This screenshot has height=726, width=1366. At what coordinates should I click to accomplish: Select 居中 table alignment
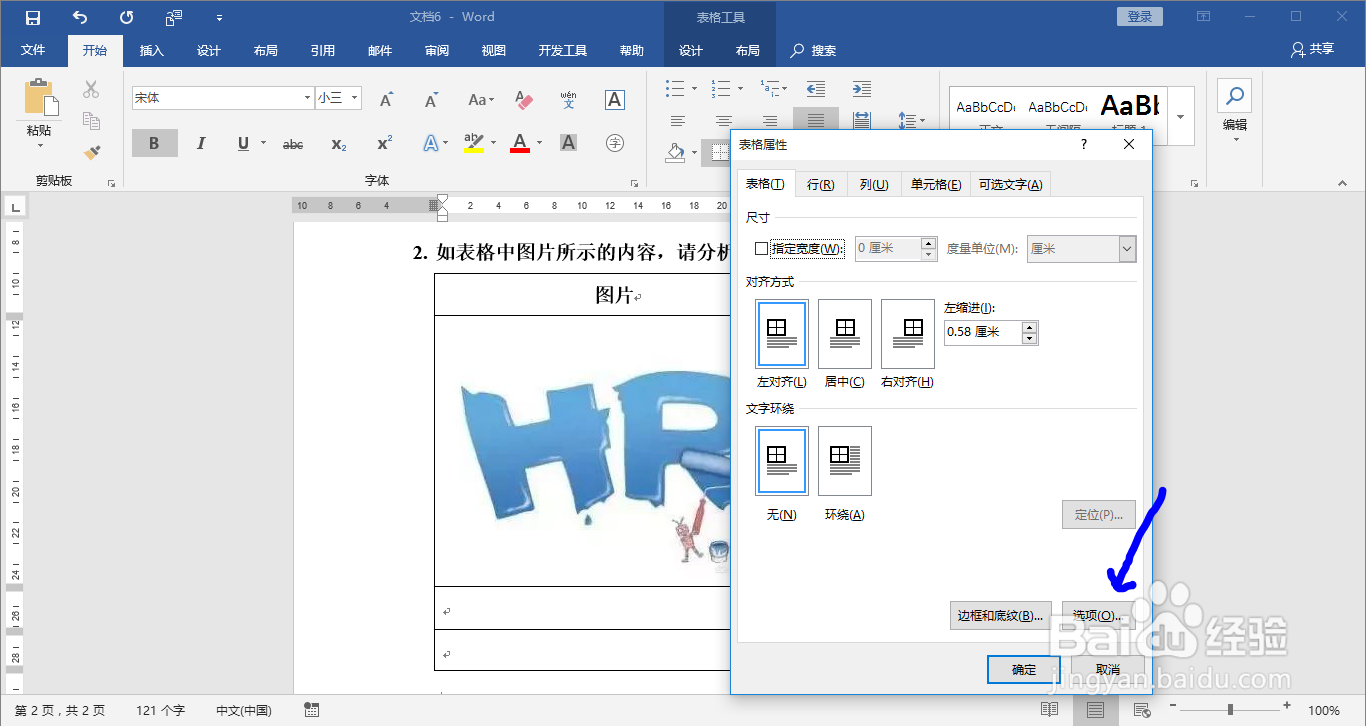845,333
